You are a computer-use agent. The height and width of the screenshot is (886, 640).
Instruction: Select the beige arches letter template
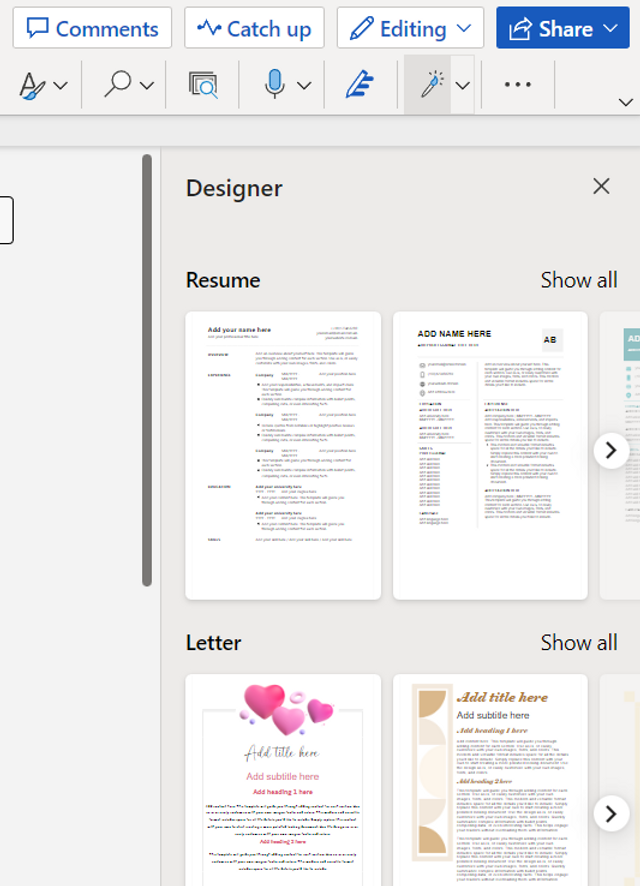[490, 780]
